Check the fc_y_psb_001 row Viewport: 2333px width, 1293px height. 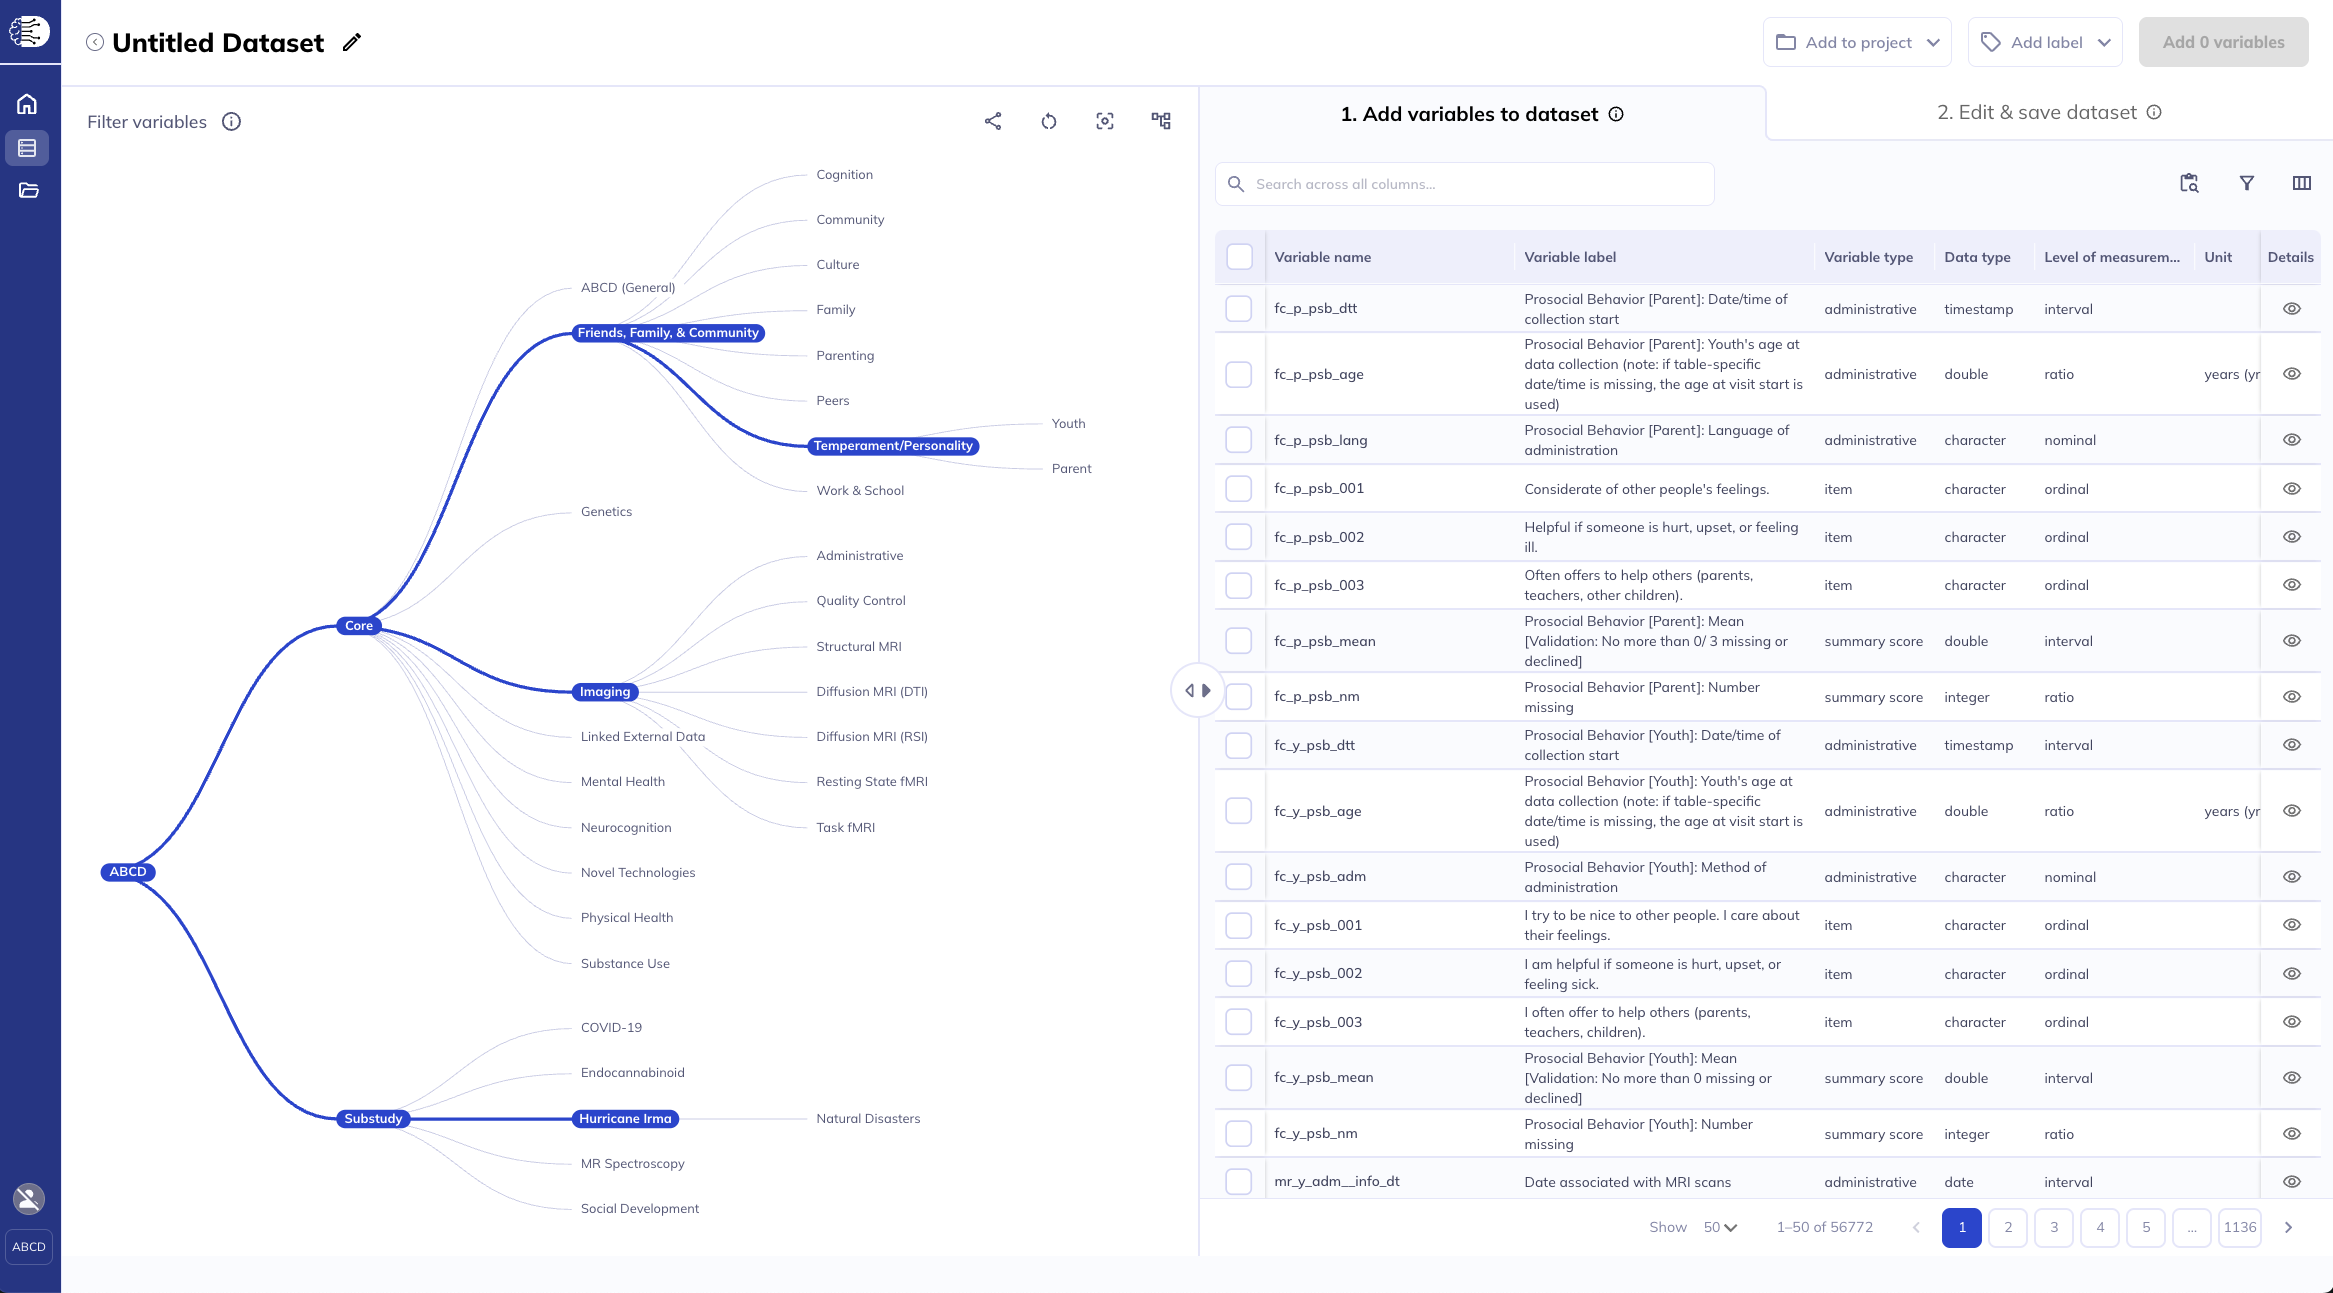click(1239, 925)
